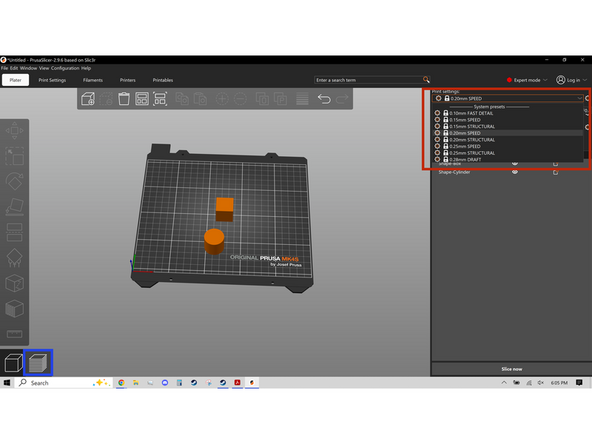The height and width of the screenshot is (444, 592).
Task: Click the Delete (trash) toolbar icon
Action: (x=124, y=99)
